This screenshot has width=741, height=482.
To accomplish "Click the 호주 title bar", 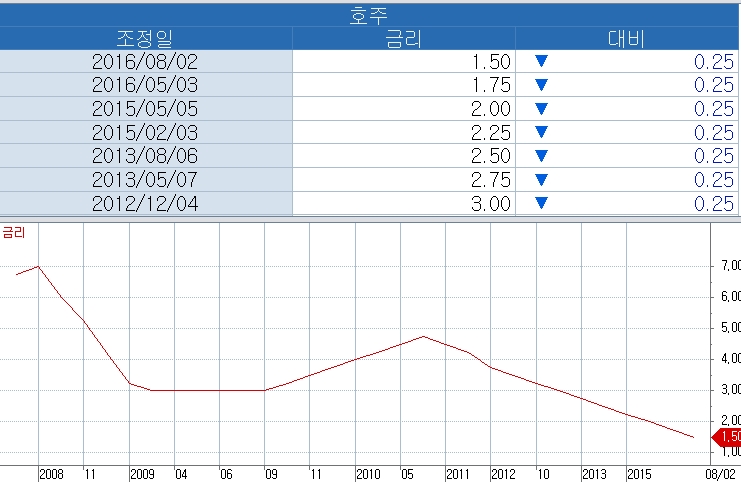I will click(x=370, y=14).
